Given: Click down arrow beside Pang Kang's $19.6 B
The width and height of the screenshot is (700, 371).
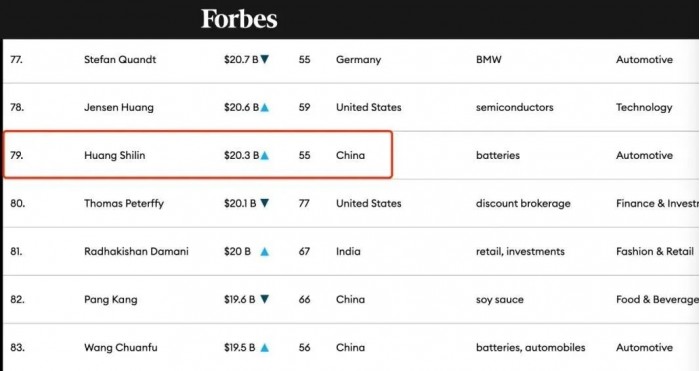Looking at the screenshot, I should [265, 299].
